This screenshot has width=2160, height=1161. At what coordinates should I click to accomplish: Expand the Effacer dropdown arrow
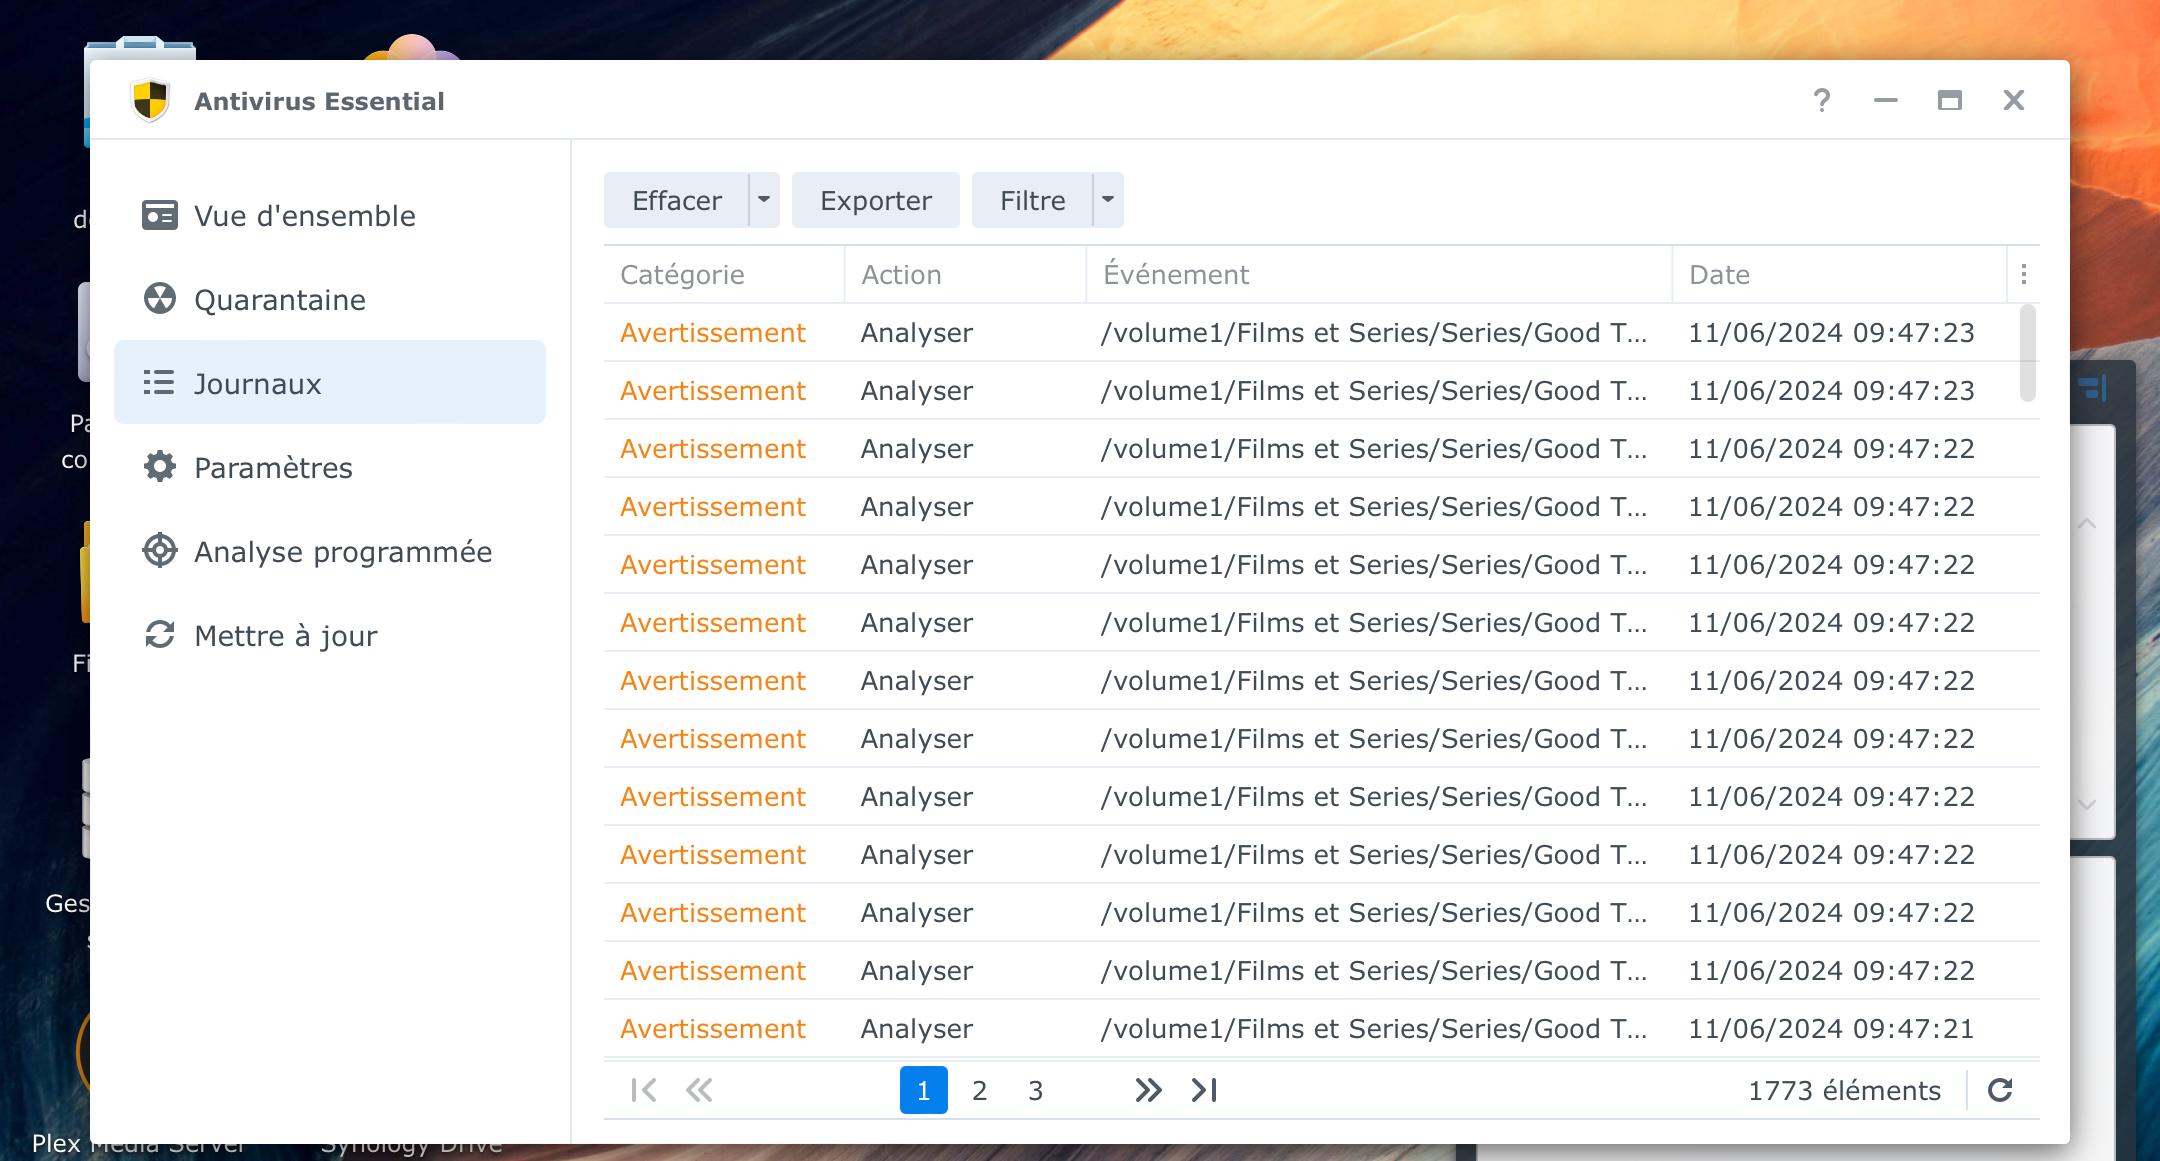pyautogui.click(x=764, y=200)
